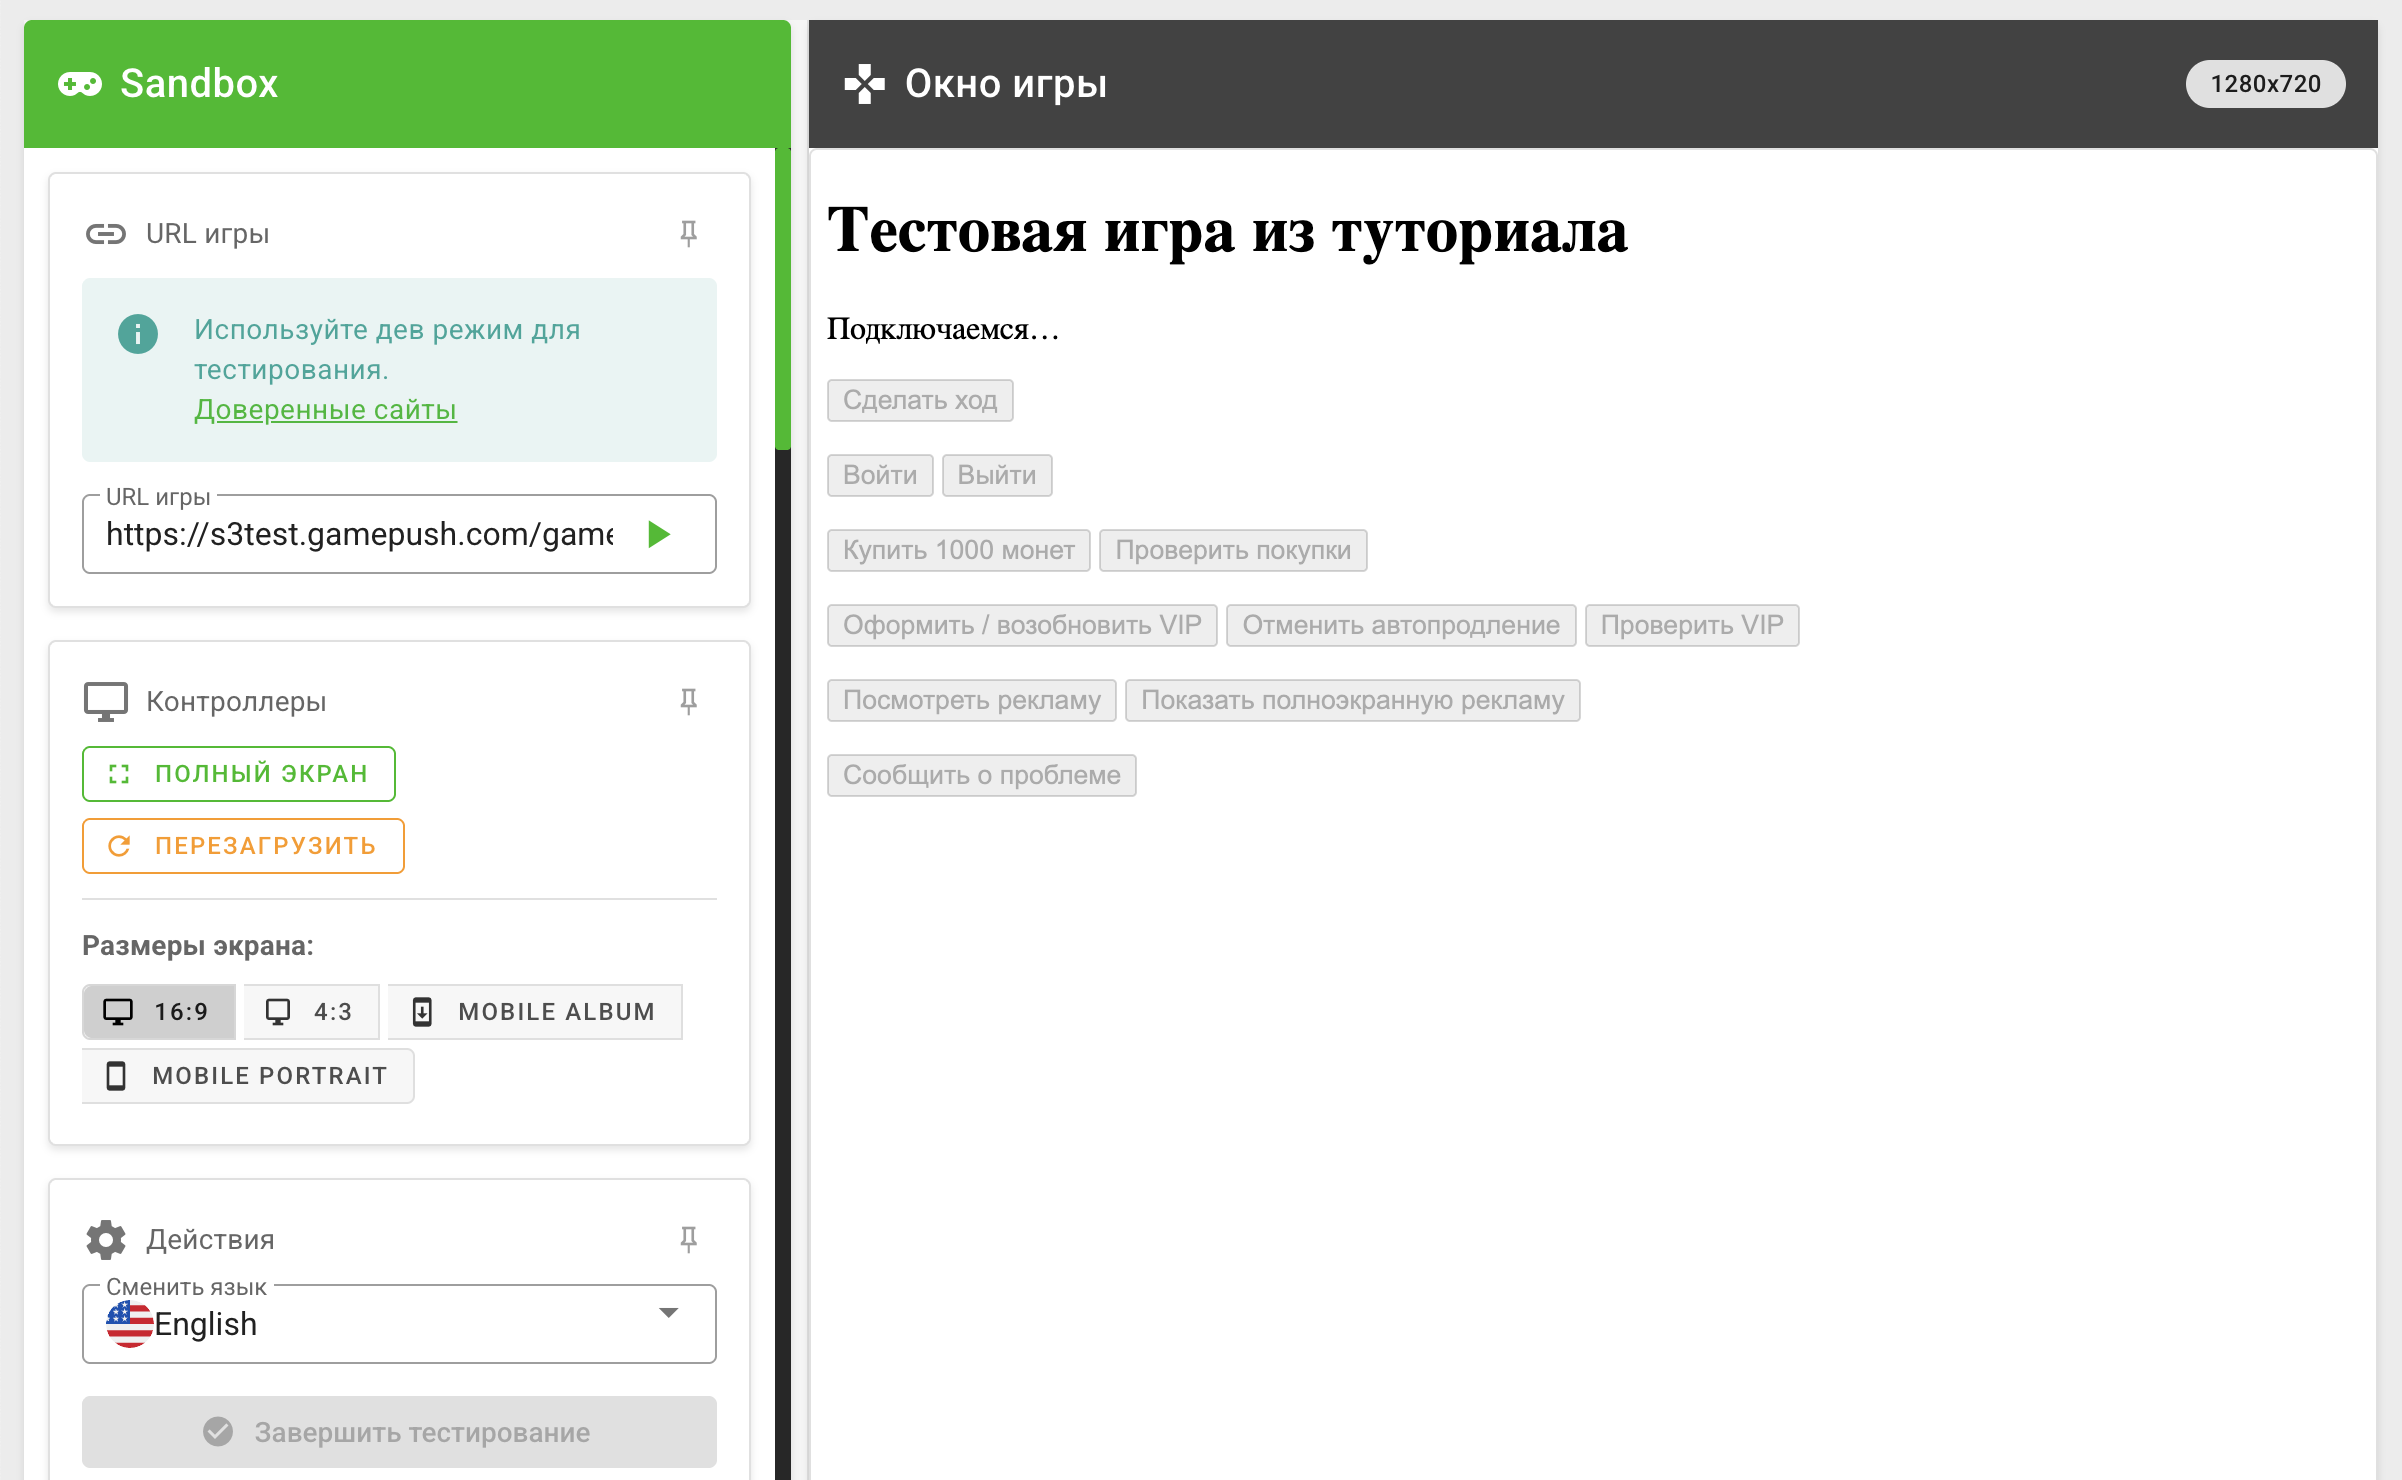
Task: Click Проверить покупки button
Action: click(x=1233, y=550)
